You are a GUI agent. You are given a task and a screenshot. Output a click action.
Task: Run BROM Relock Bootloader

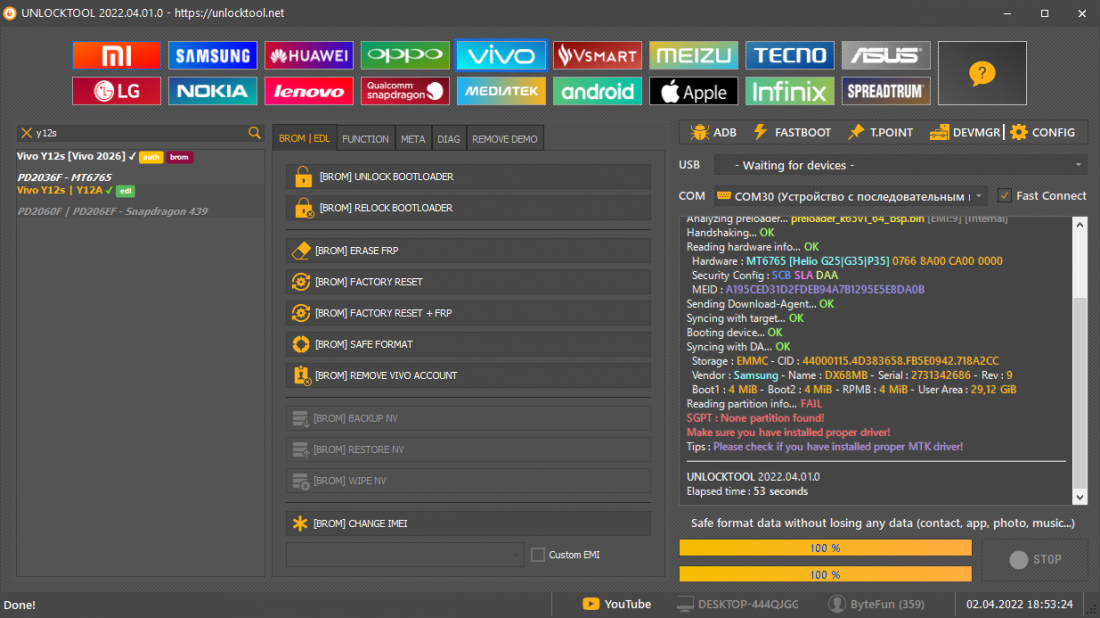click(x=468, y=208)
